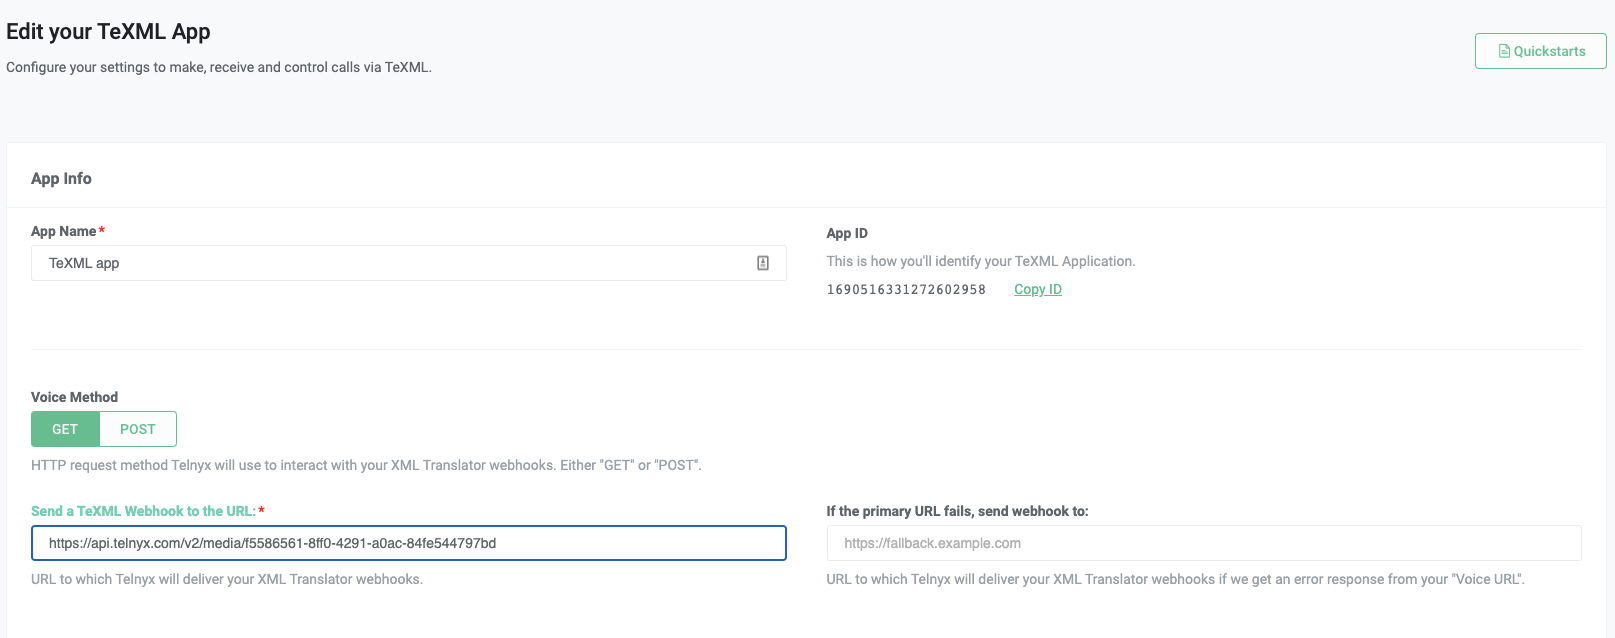Click the "Edit your TeXML App" heading
Screen dimensions: 1615x638
(108, 31)
